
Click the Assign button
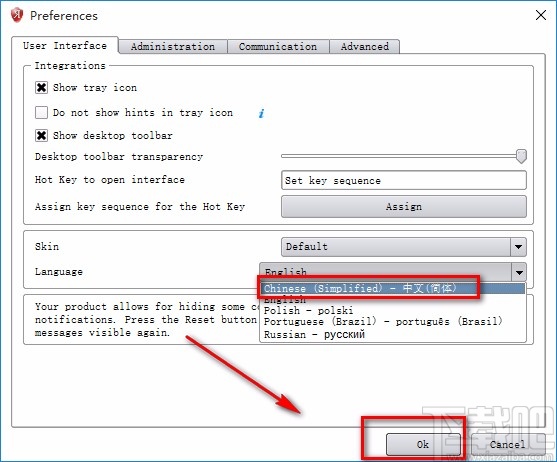tap(404, 207)
